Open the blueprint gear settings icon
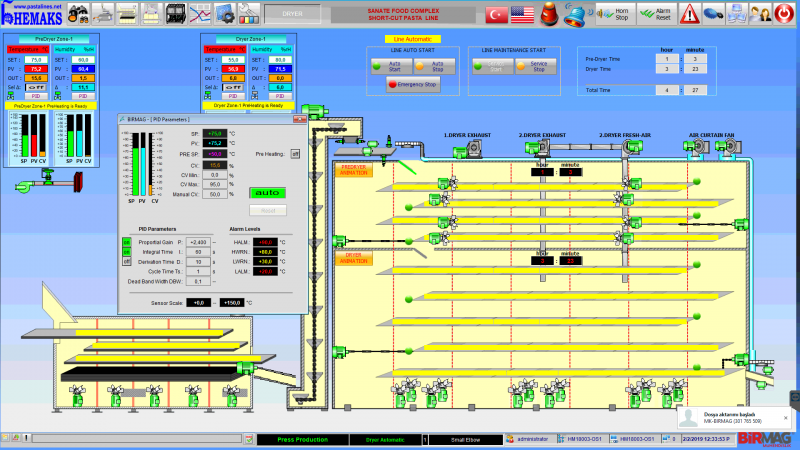This screenshot has width=800, height=450. click(x=224, y=14)
